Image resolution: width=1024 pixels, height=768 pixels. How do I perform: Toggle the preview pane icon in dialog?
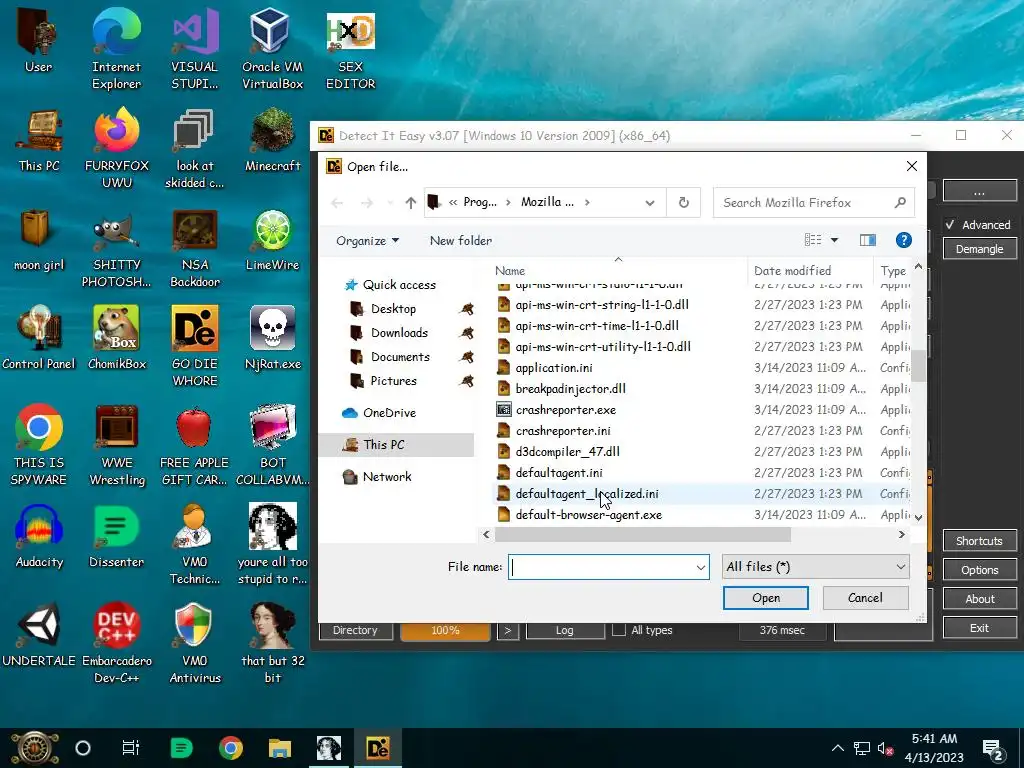(867, 240)
